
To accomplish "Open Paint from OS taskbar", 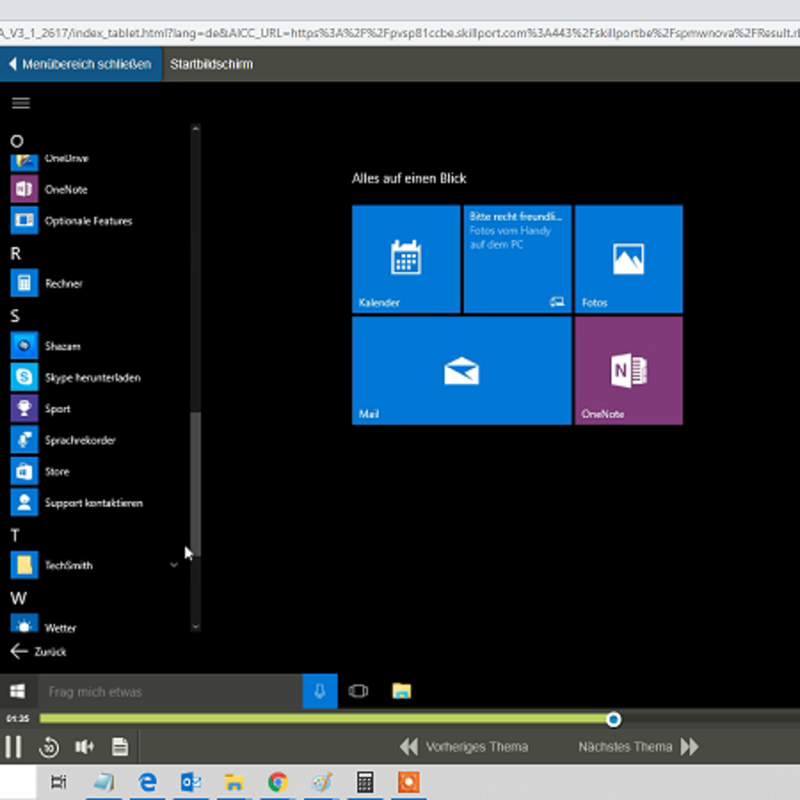I will [322, 782].
